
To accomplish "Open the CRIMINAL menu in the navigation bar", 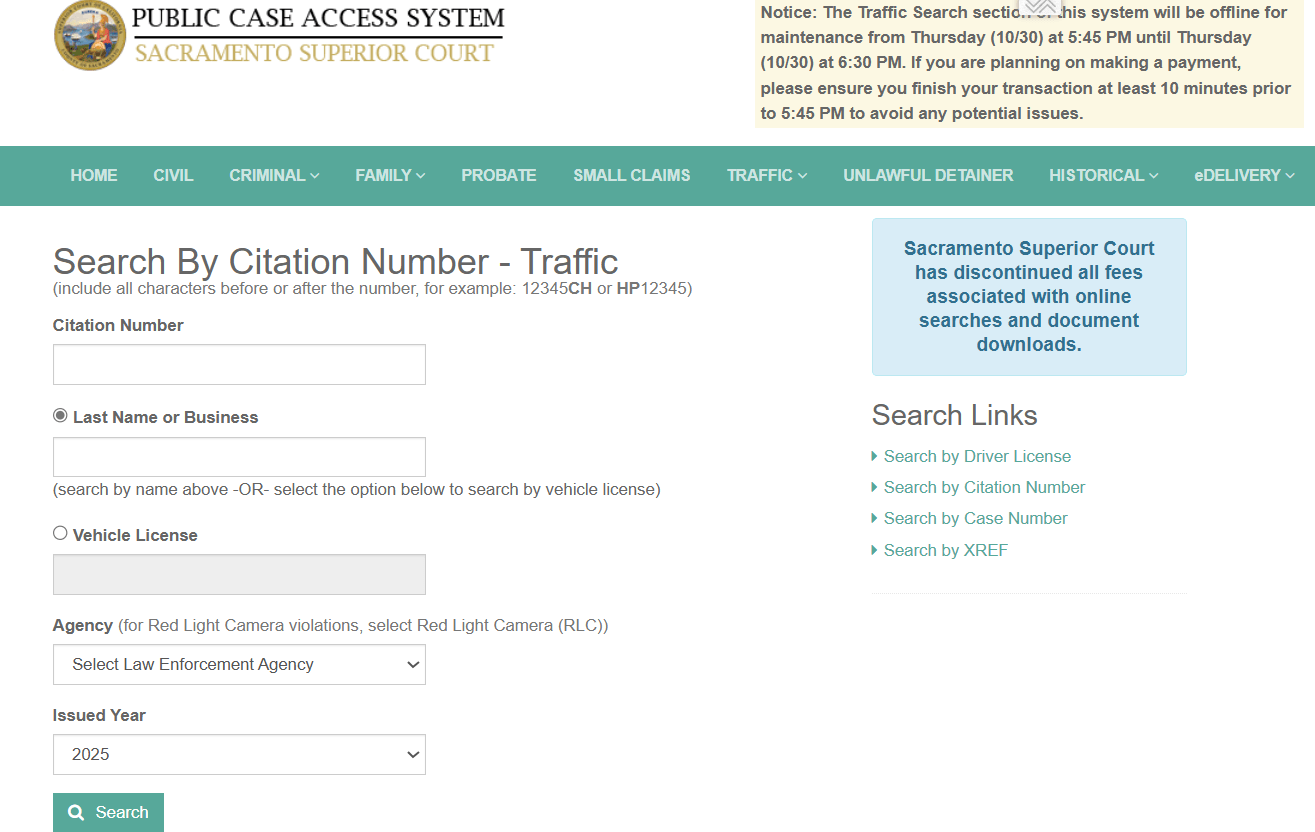I will [273, 175].
